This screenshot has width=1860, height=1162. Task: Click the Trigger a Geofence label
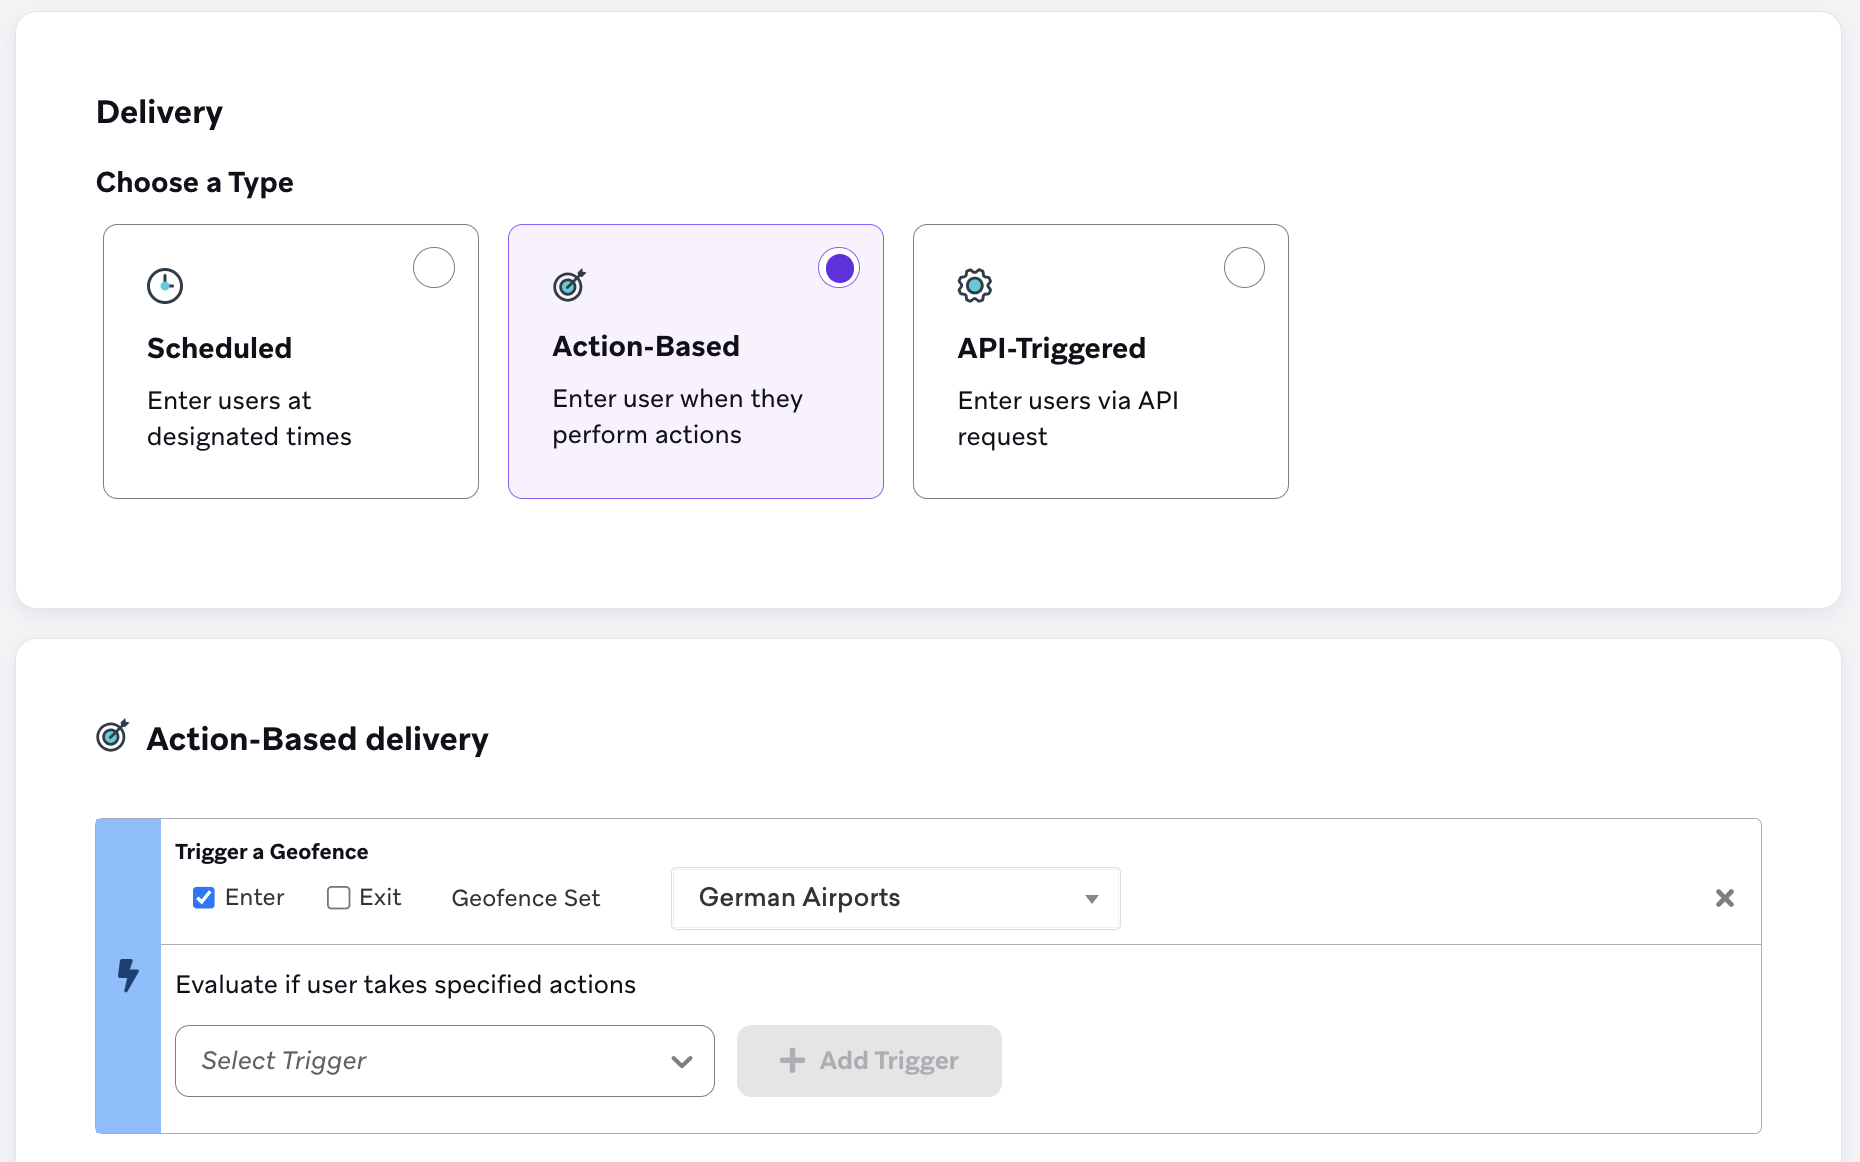click(271, 852)
